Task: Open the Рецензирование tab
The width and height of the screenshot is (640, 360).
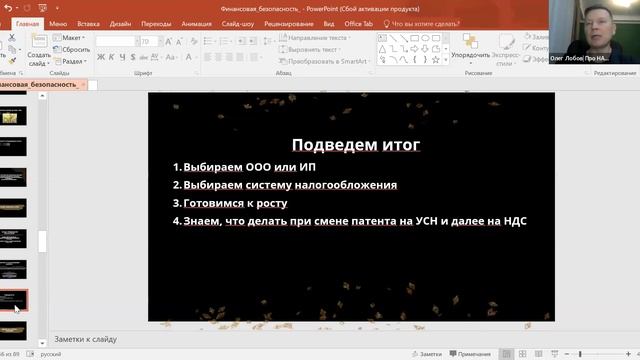Action: point(289,24)
